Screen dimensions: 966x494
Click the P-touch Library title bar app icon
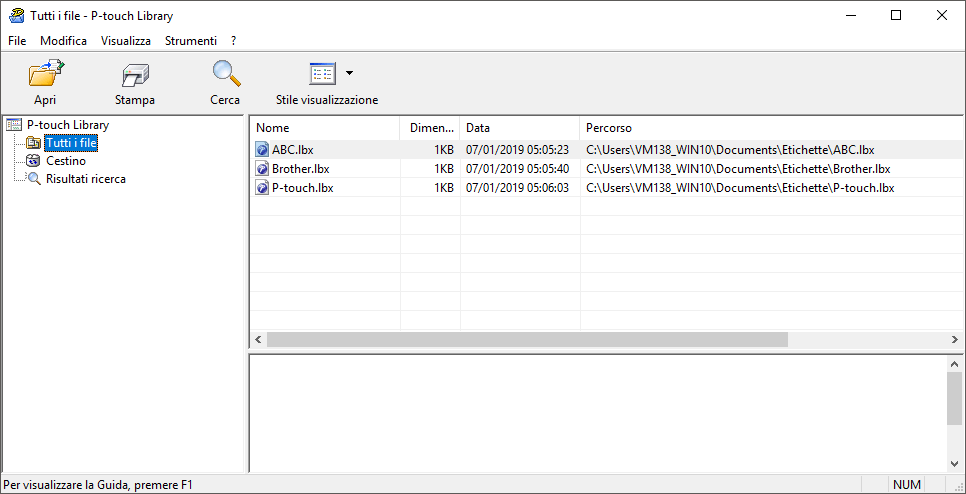point(17,16)
